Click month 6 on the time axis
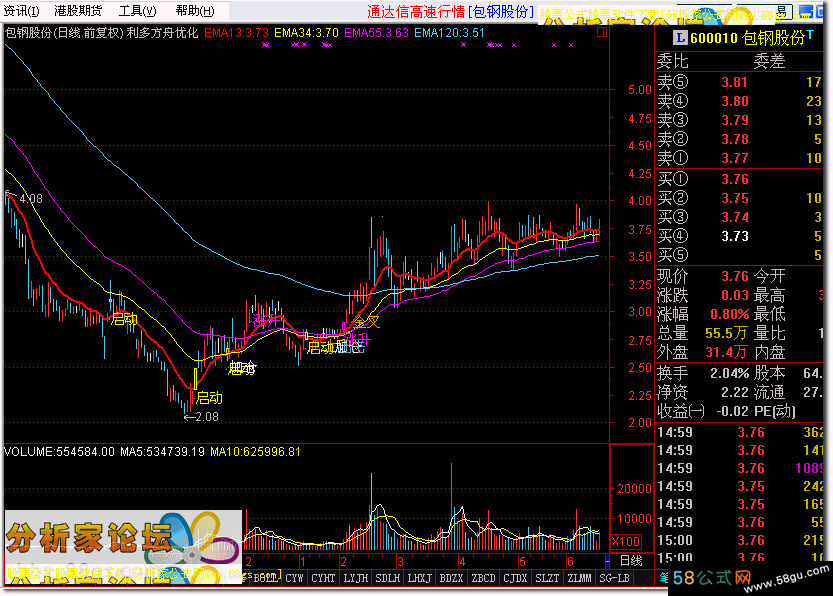Viewport: 833px width, 596px height. pos(570,561)
